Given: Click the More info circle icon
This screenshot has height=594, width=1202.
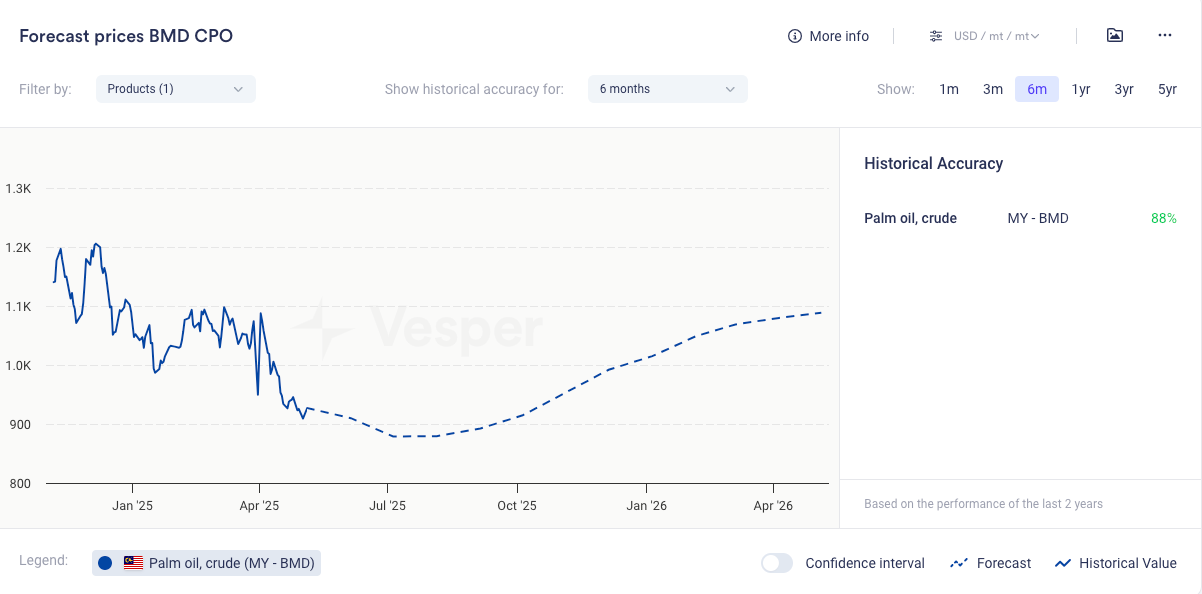Looking at the screenshot, I should click(x=795, y=36).
